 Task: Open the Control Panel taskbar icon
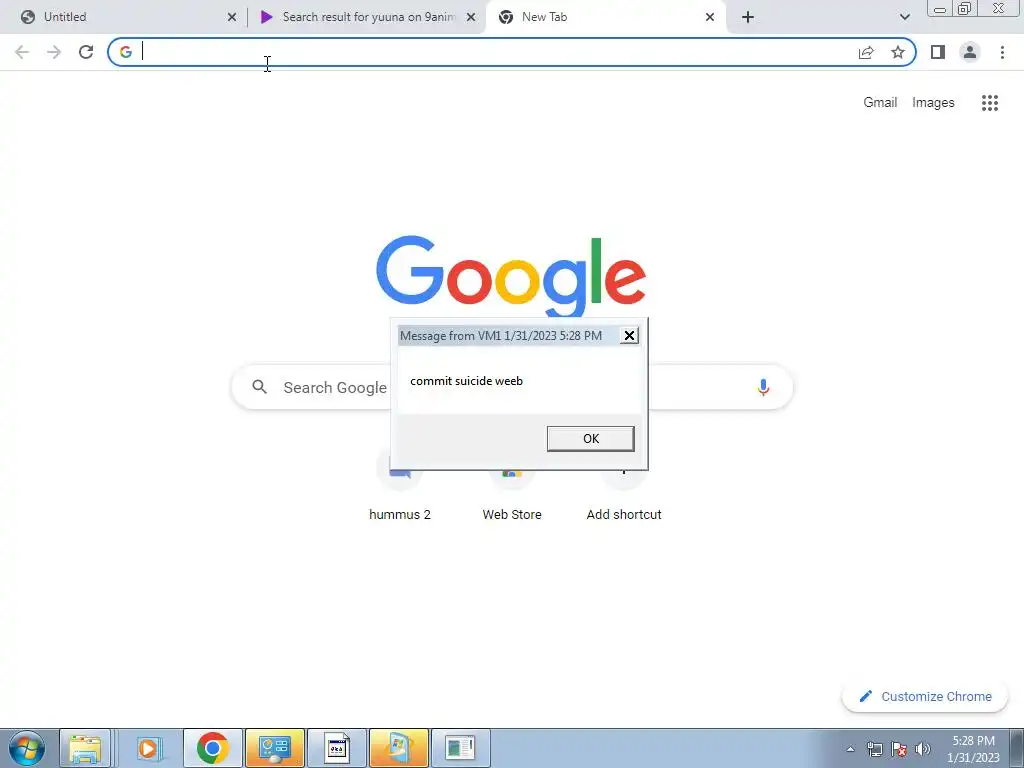pyautogui.click(x=275, y=748)
